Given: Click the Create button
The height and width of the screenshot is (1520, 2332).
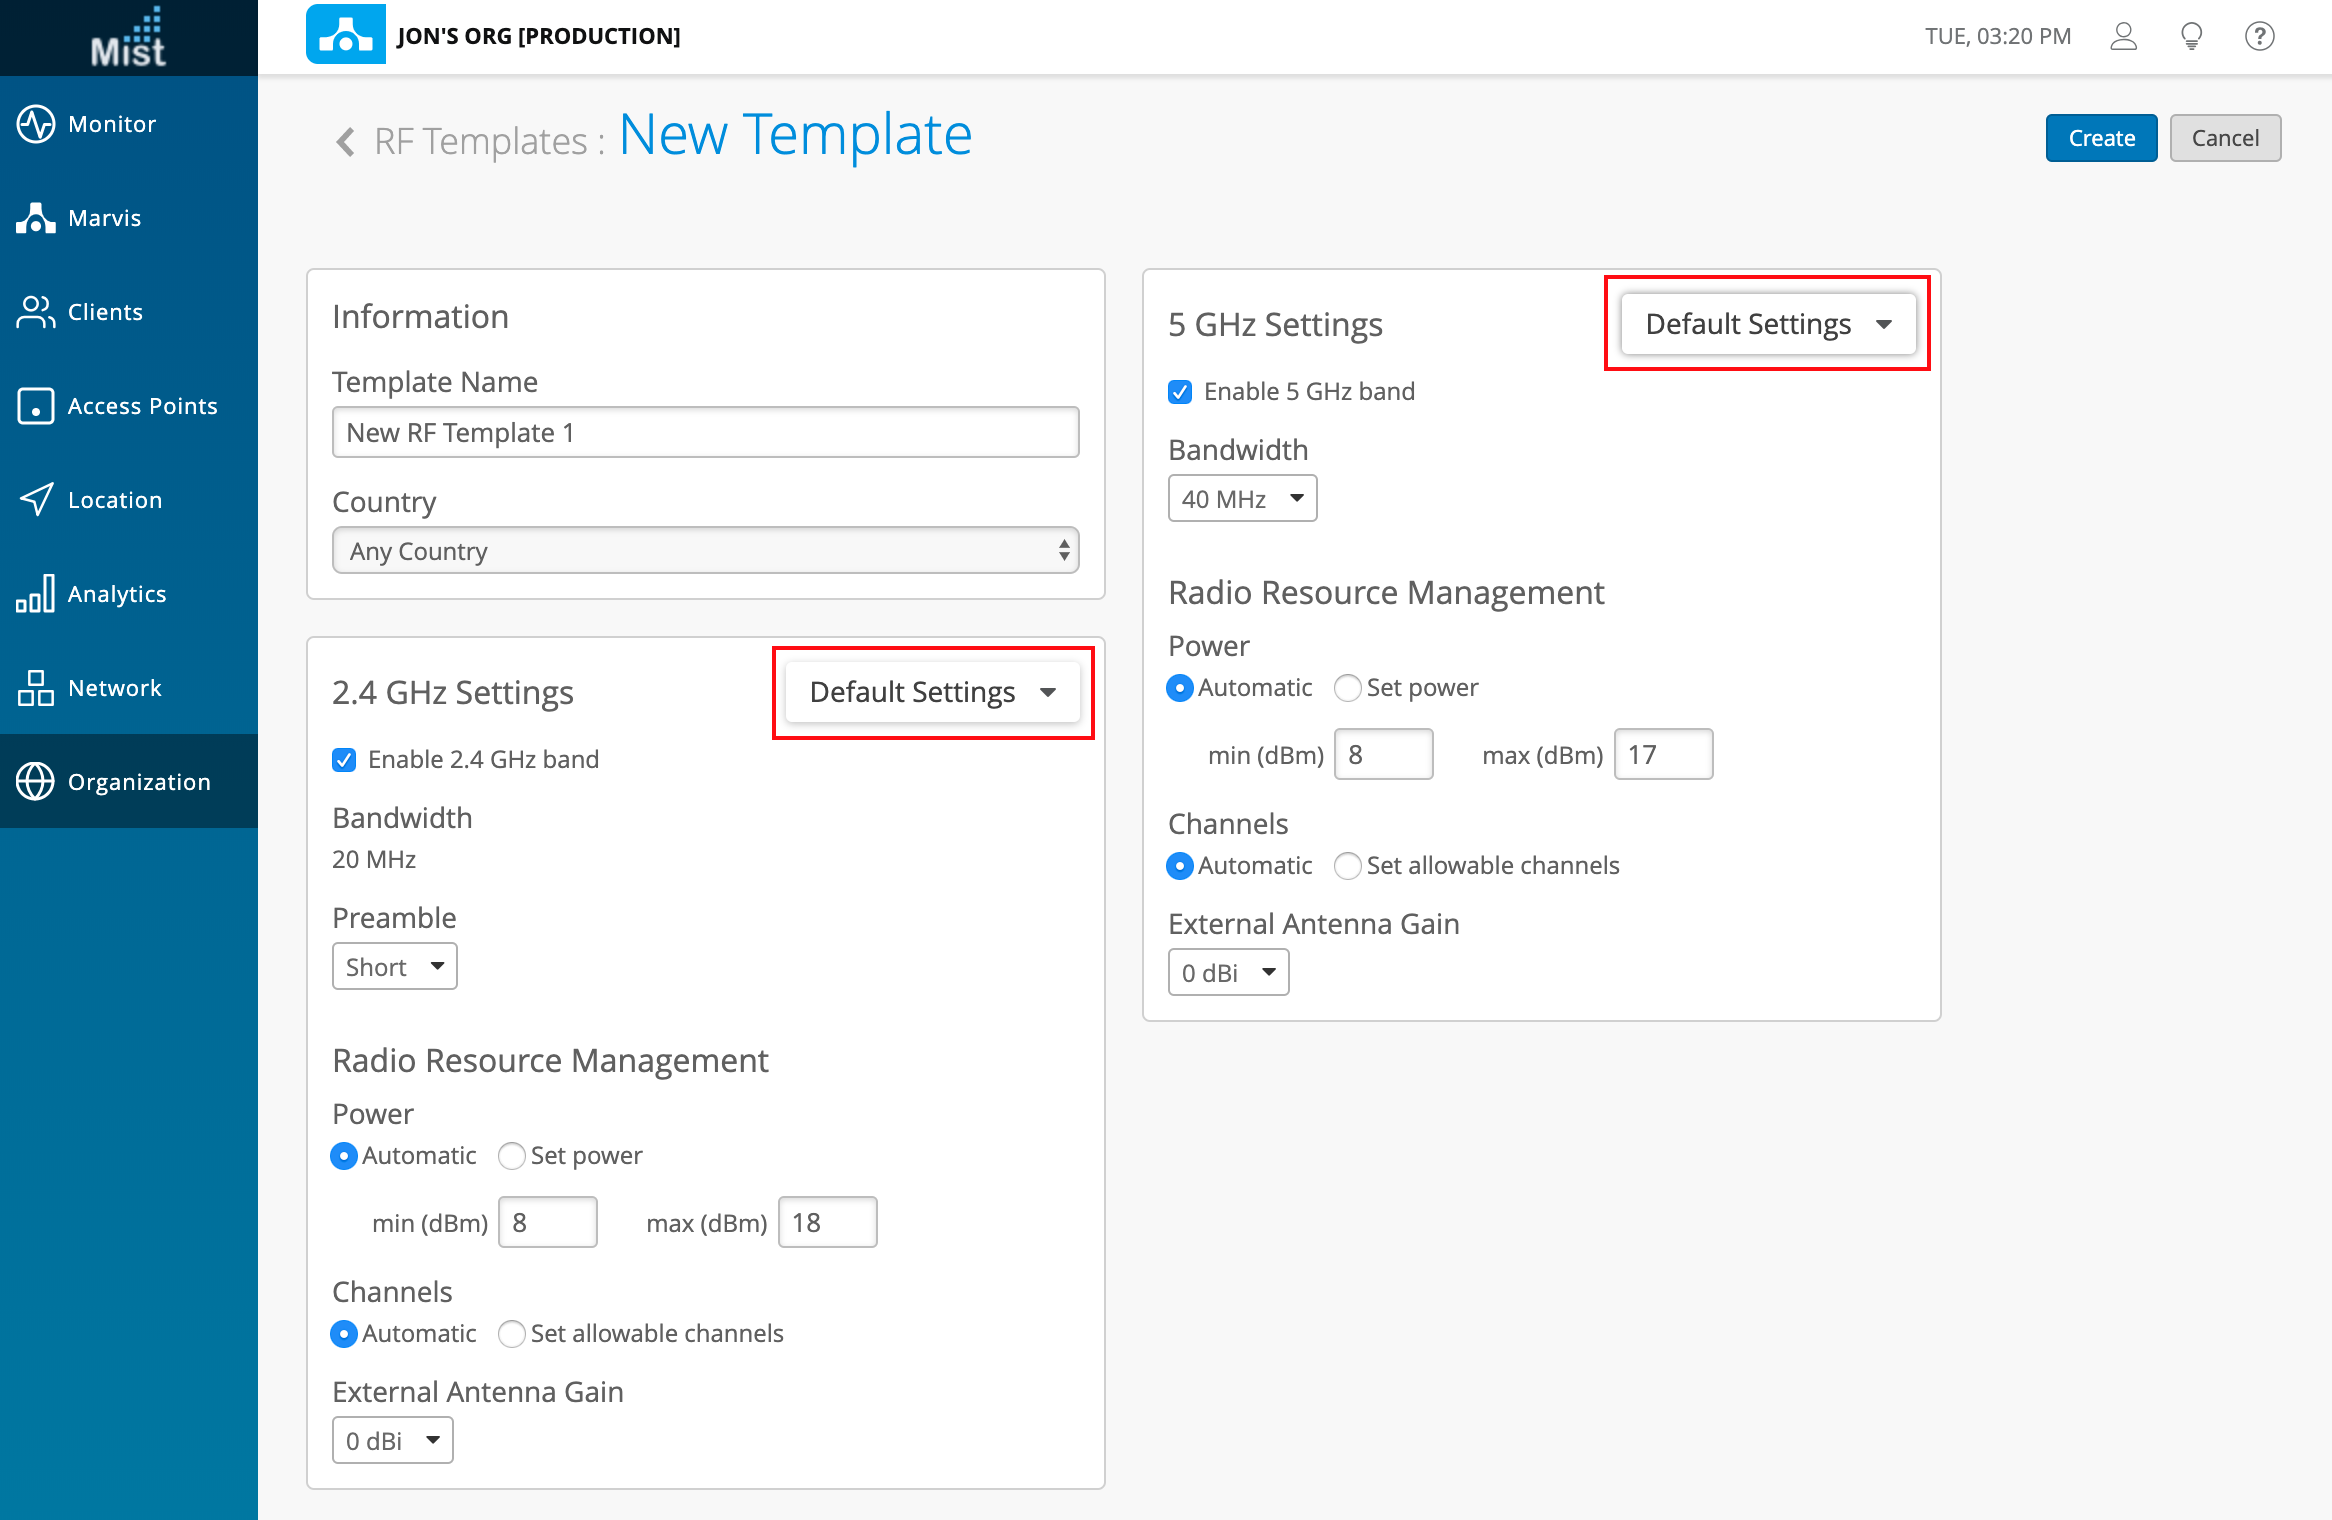Looking at the screenshot, I should 2101,138.
